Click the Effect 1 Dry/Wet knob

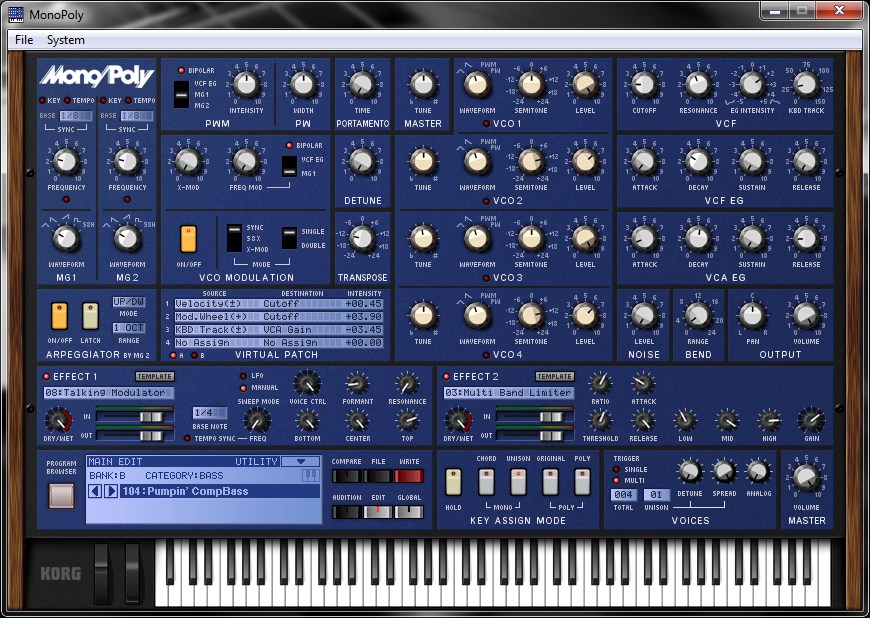(x=58, y=421)
